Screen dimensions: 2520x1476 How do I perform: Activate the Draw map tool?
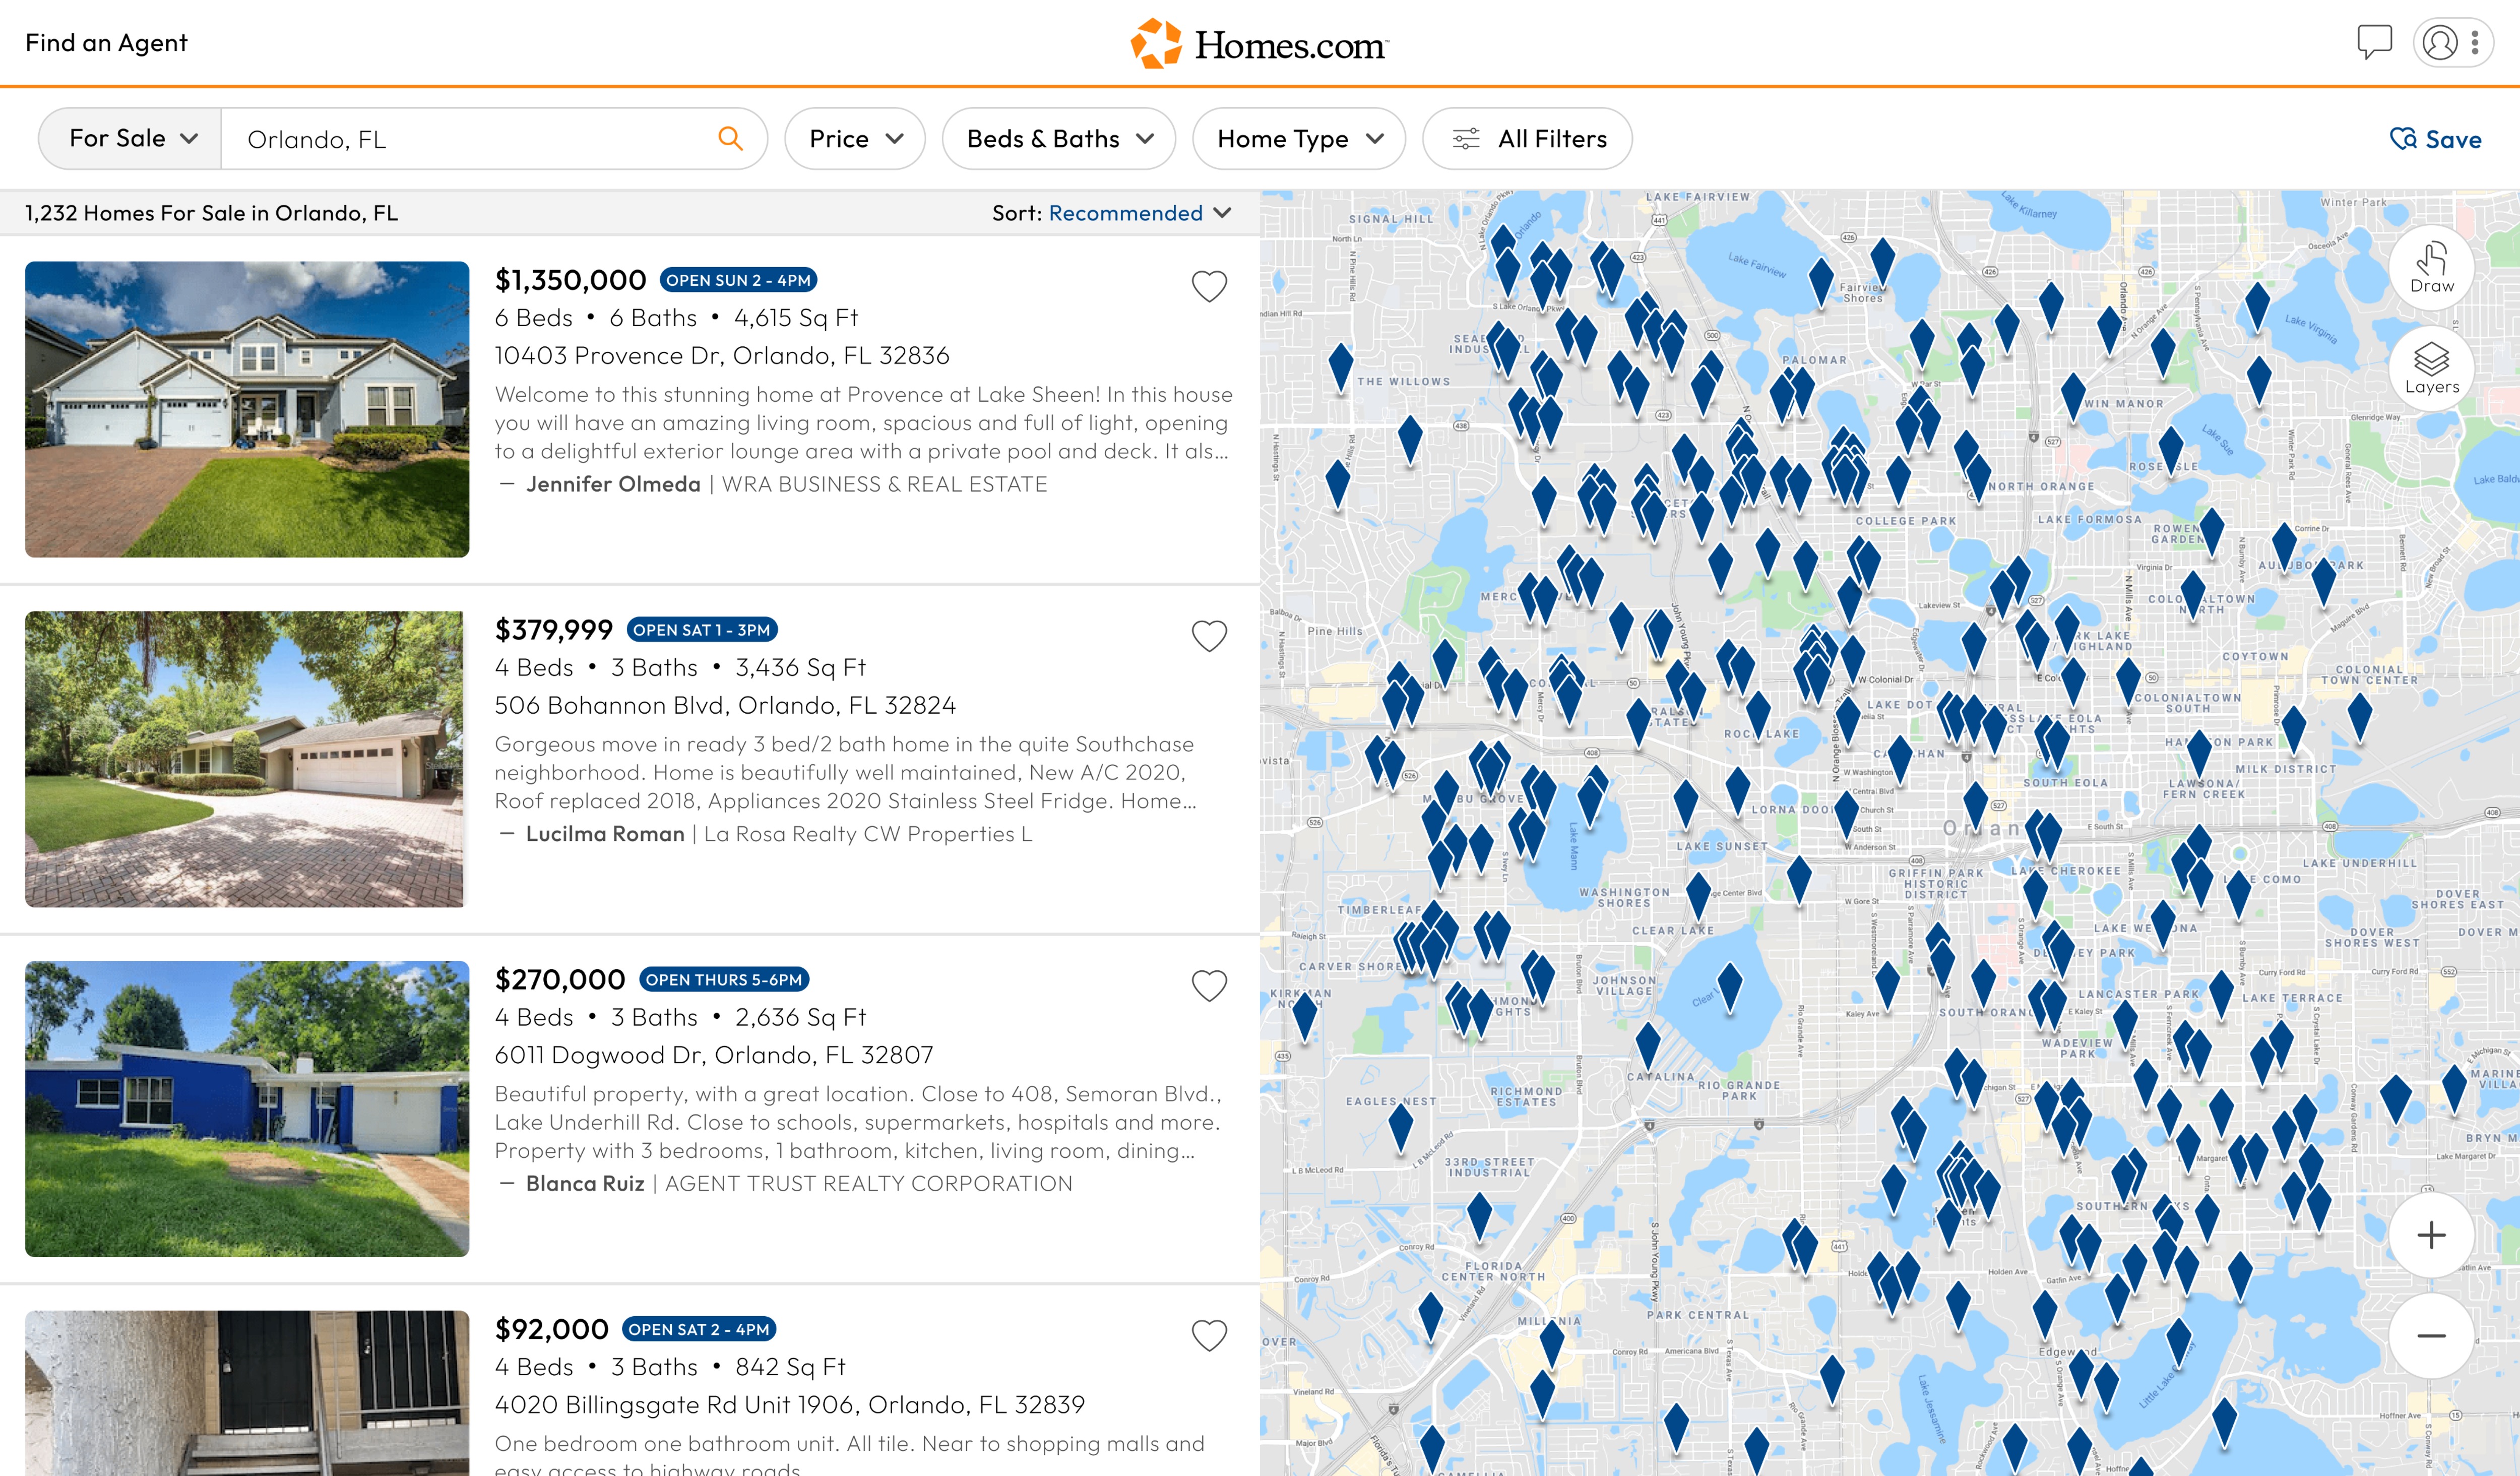[x=2431, y=268]
